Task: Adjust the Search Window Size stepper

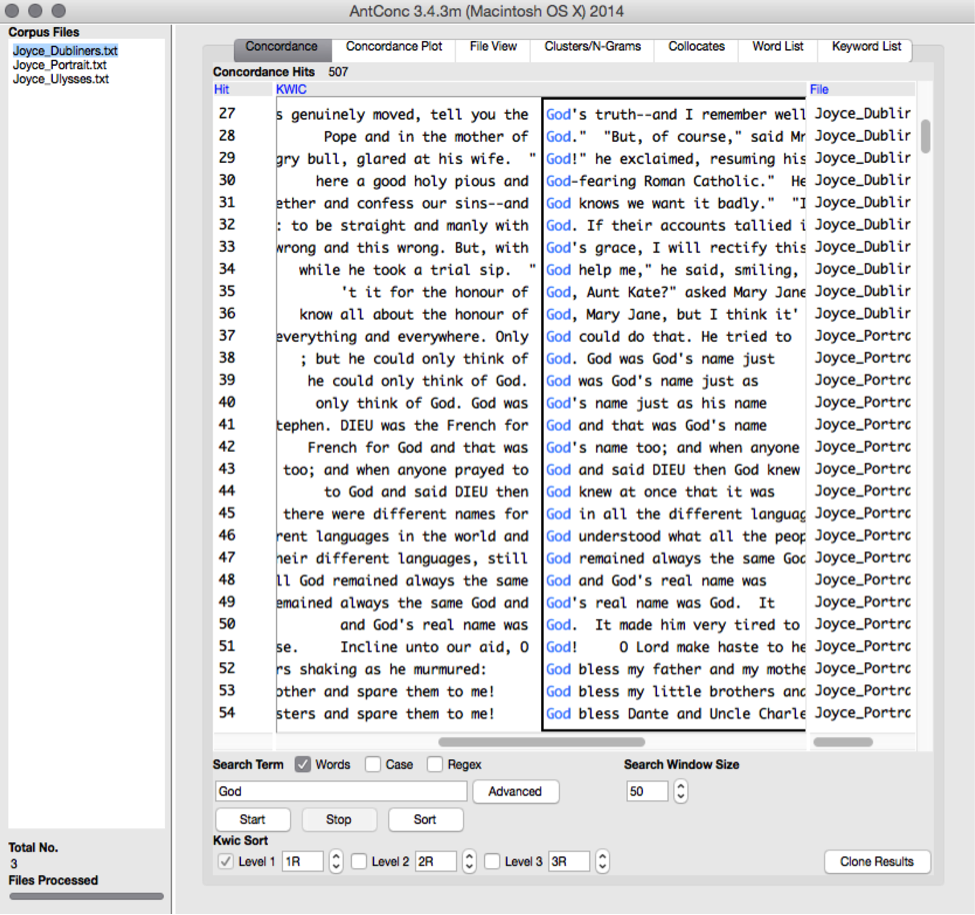Action: pos(681,791)
